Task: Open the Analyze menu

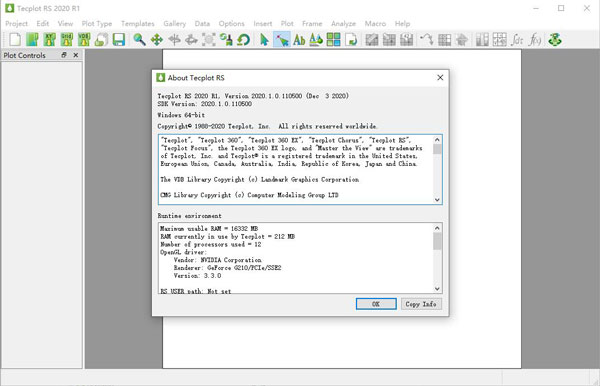Action: [343, 24]
